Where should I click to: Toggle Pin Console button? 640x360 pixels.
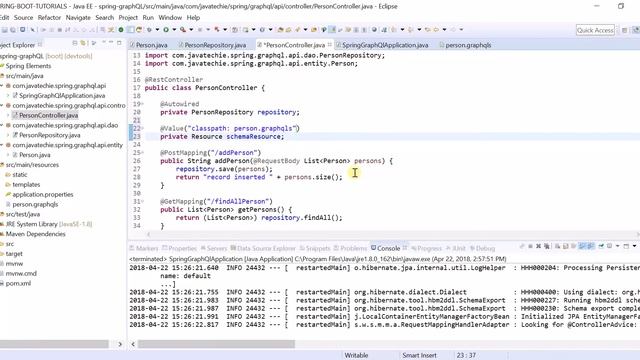point(601,246)
